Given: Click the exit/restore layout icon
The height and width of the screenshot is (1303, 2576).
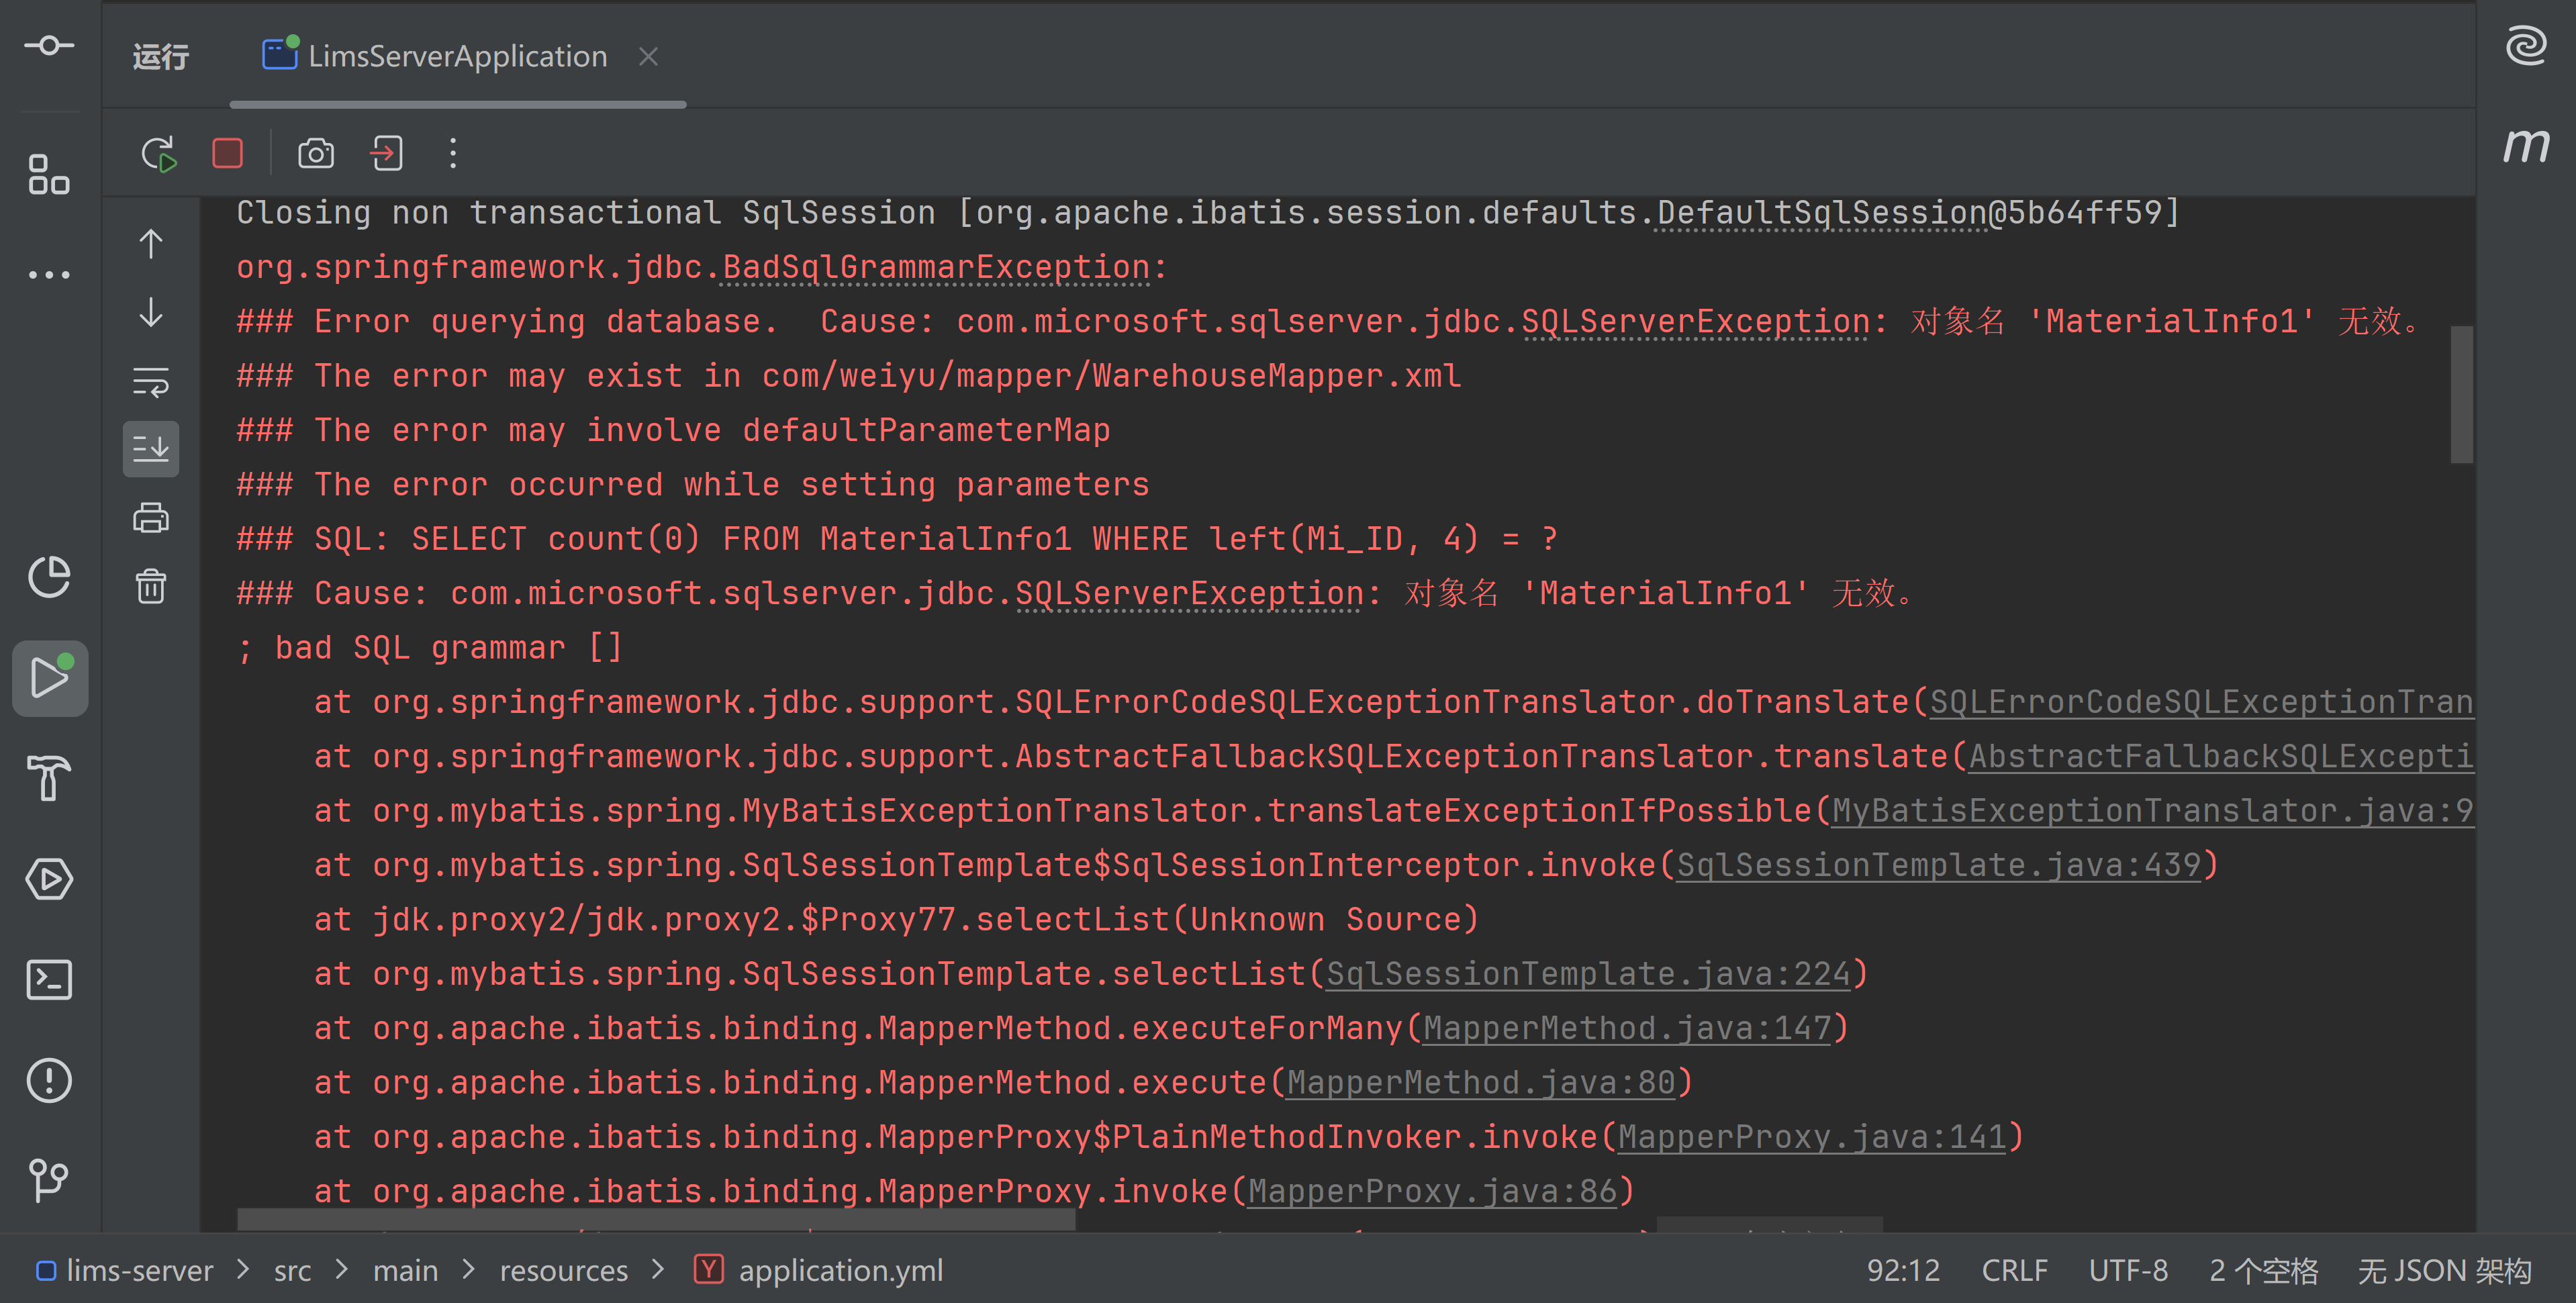Looking at the screenshot, I should coord(387,154).
